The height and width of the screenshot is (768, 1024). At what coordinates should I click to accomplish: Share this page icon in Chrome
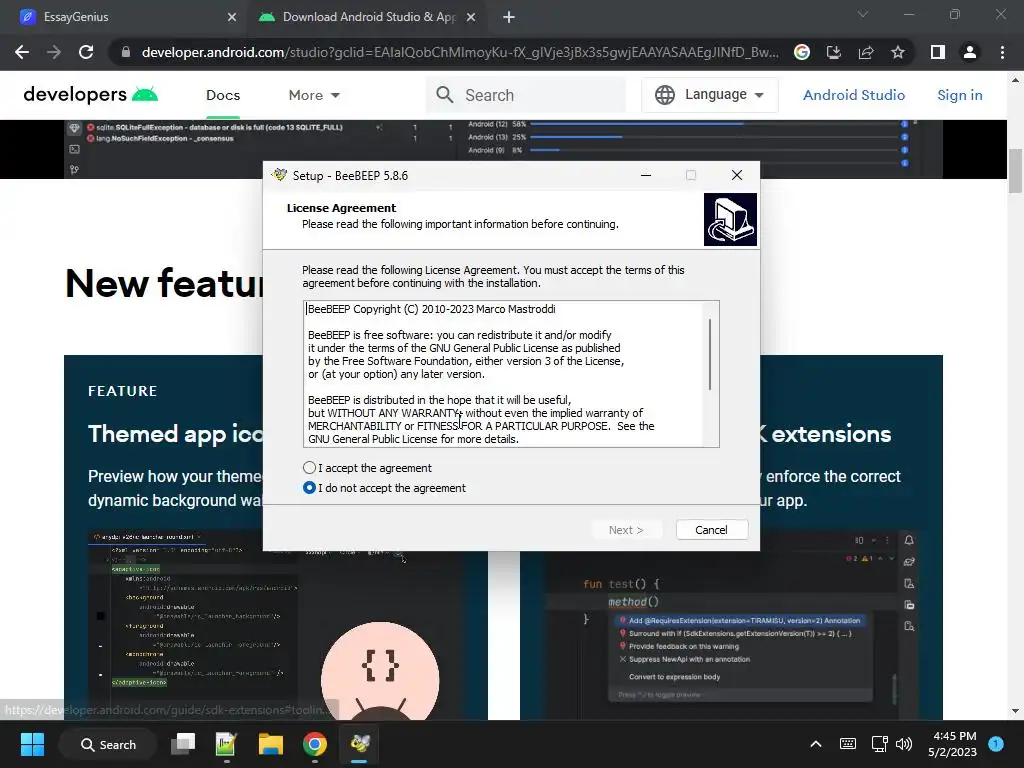pos(866,52)
